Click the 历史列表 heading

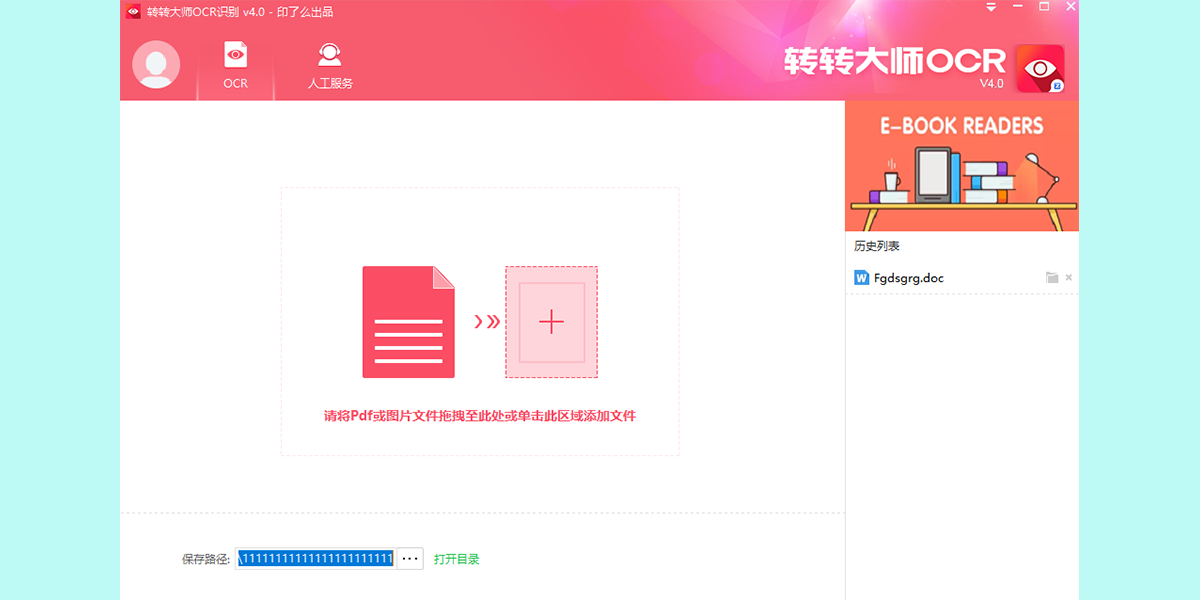pos(877,246)
